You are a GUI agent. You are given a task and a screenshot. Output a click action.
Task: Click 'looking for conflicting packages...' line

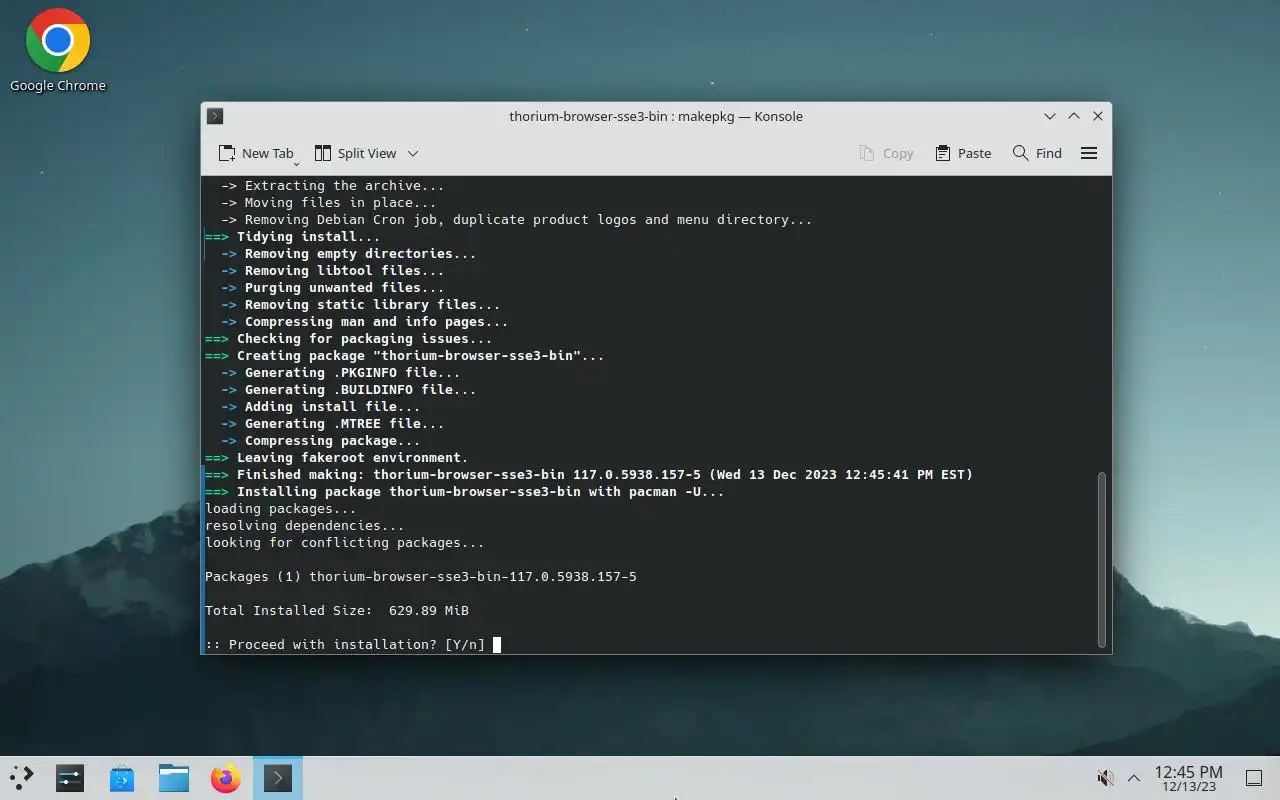point(345,542)
